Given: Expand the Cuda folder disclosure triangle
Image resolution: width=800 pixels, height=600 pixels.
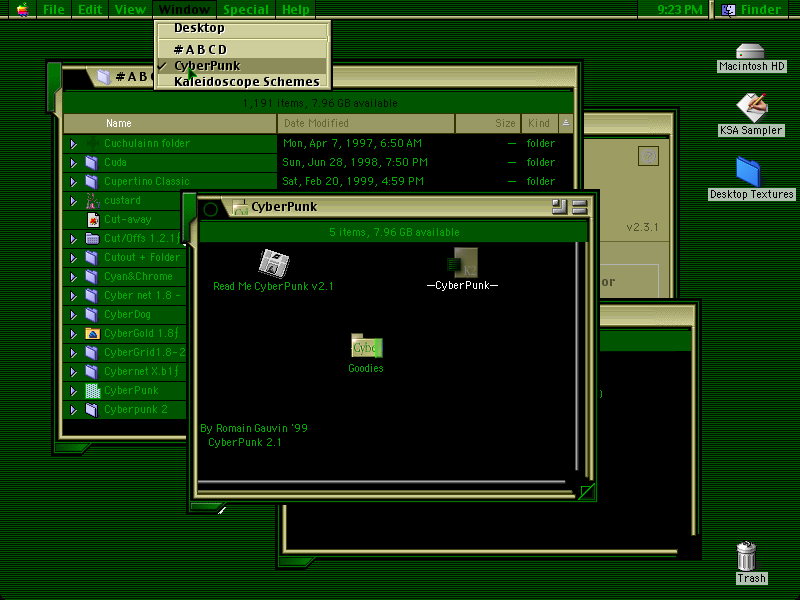Looking at the screenshot, I should coord(73,163).
